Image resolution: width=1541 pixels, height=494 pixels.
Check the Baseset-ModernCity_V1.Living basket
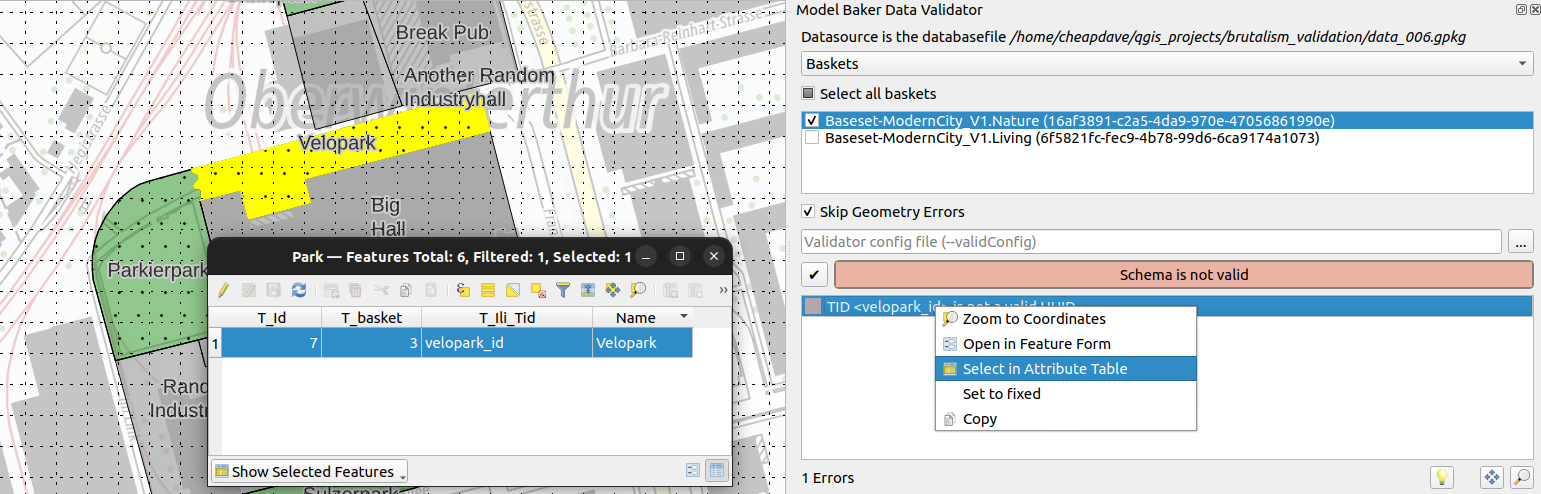pyautogui.click(x=812, y=138)
